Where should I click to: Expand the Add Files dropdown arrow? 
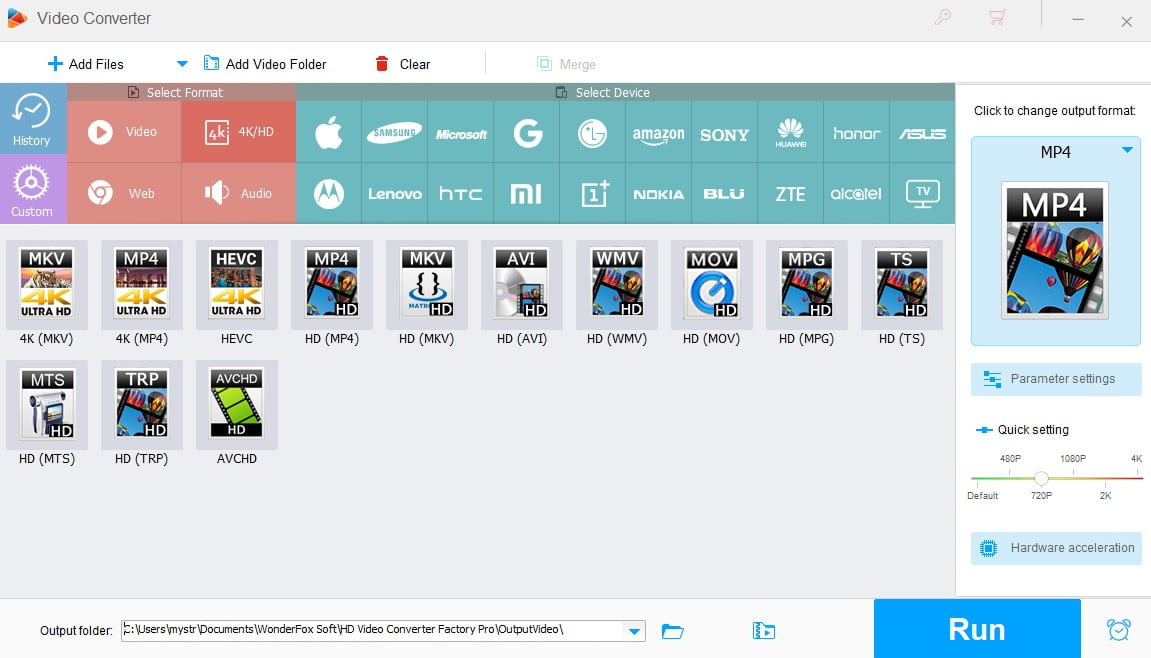(181, 63)
